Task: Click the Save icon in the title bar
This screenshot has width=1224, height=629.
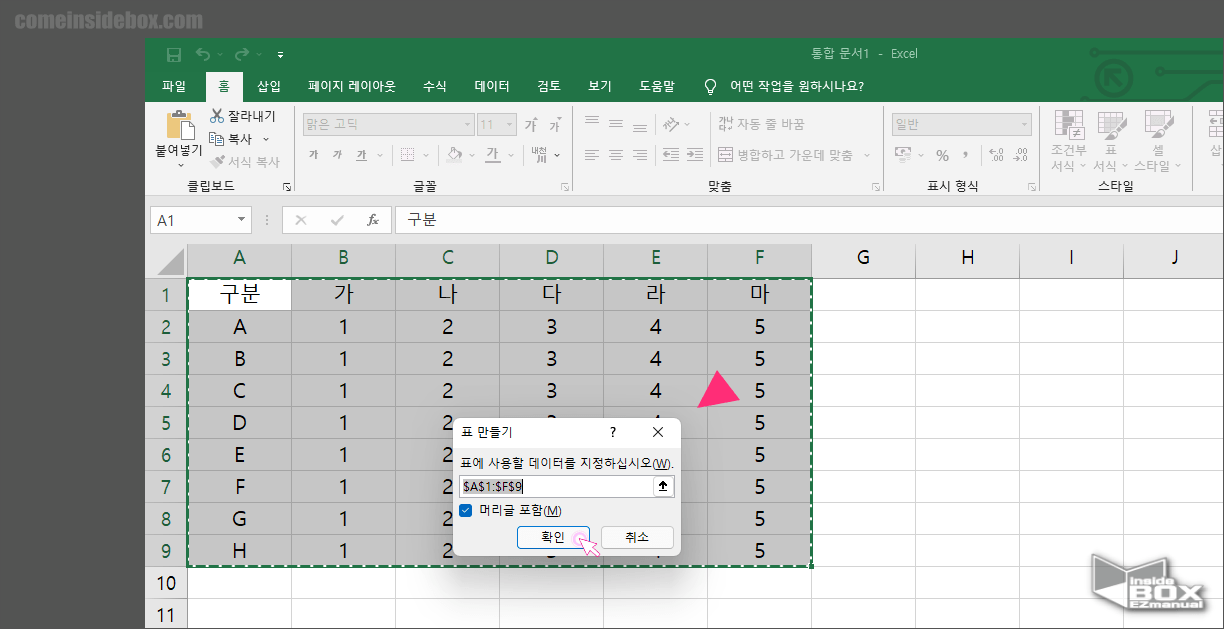Action: click(x=174, y=54)
